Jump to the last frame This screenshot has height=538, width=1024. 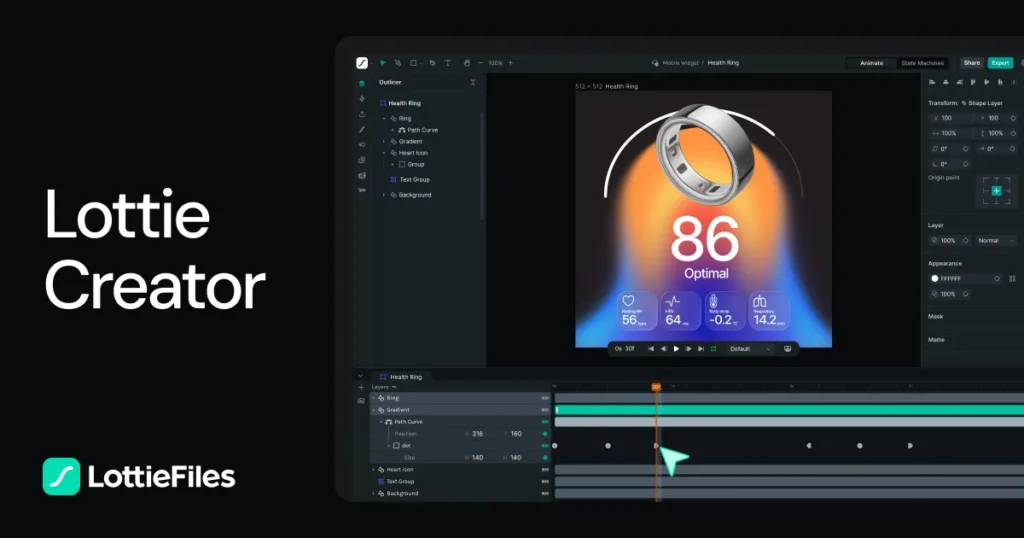click(x=701, y=349)
